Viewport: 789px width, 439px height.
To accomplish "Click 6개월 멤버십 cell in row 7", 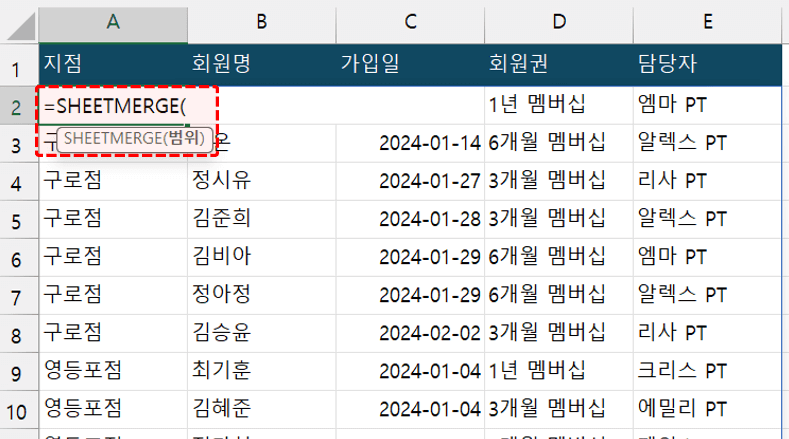I will pos(559,296).
